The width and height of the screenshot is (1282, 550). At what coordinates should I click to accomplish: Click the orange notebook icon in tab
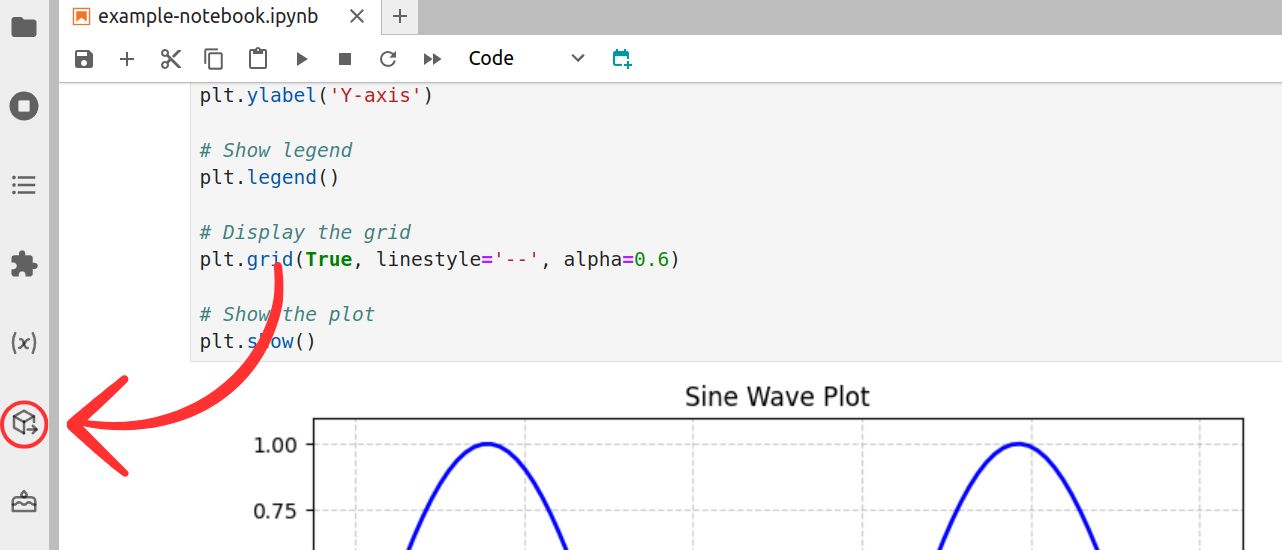82,17
